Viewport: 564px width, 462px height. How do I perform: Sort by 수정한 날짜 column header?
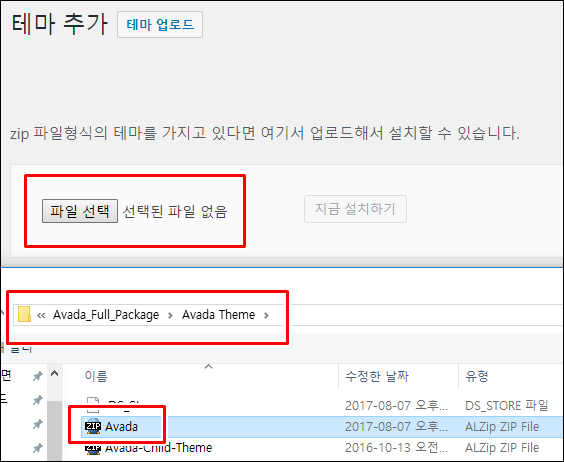[377, 376]
